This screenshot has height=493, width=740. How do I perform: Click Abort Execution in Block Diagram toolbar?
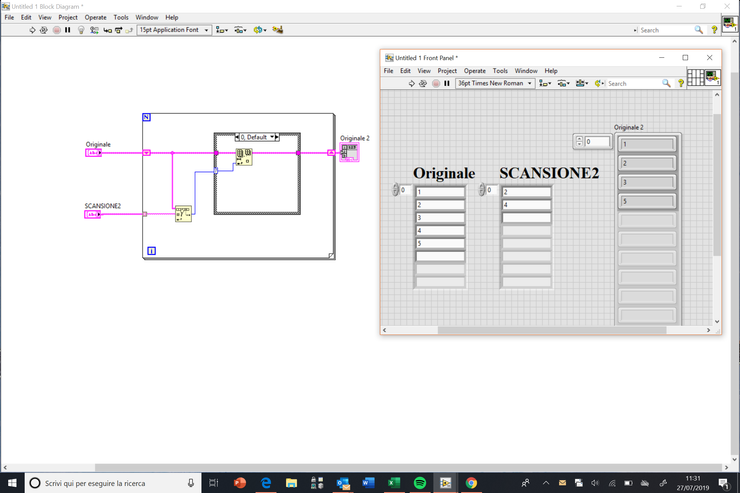pos(57,30)
